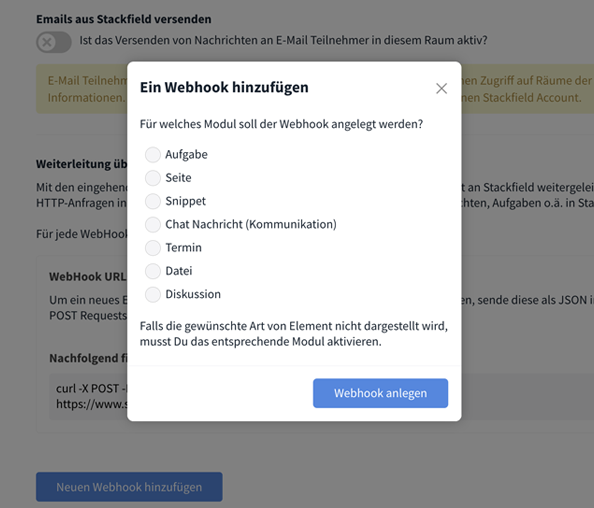Click the Diskussion label text
Image resolution: width=594 pixels, height=508 pixels.
click(x=193, y=294)
